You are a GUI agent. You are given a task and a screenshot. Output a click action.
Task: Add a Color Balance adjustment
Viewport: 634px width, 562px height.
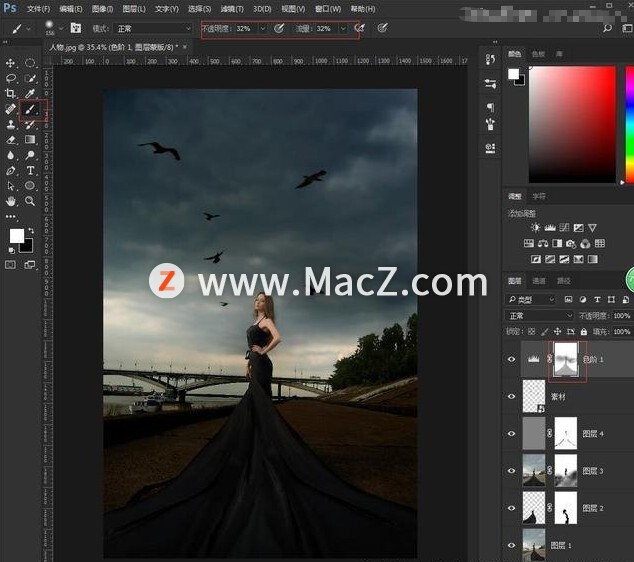click(543, 243)
